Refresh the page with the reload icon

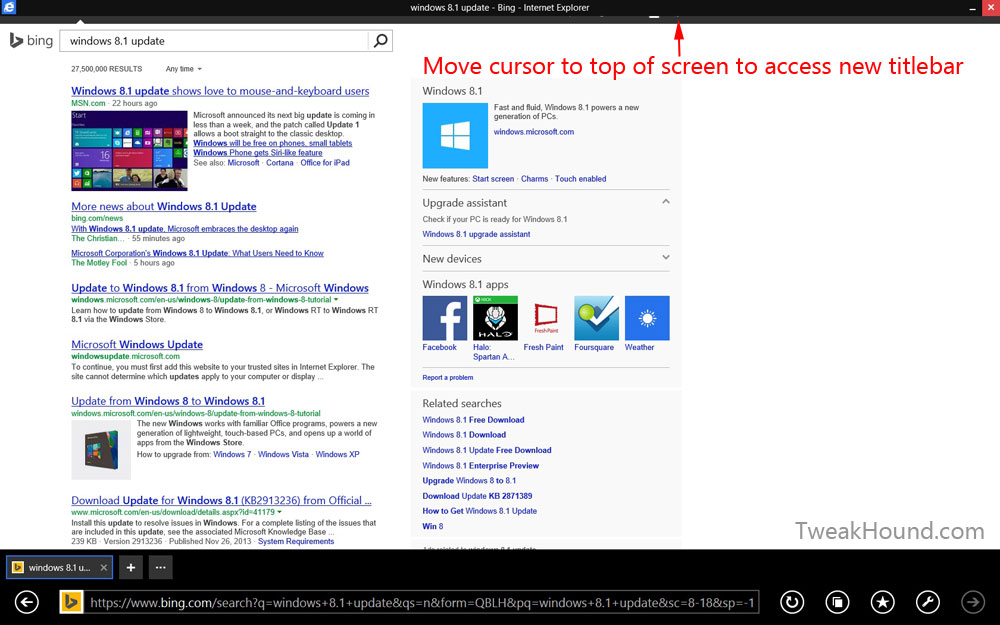791,602
